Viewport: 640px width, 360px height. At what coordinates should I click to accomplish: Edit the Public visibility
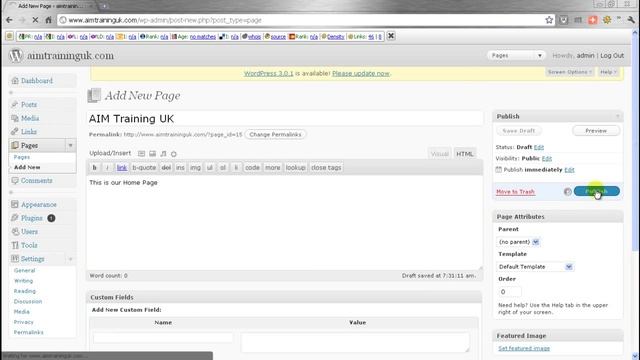[547, 159]
